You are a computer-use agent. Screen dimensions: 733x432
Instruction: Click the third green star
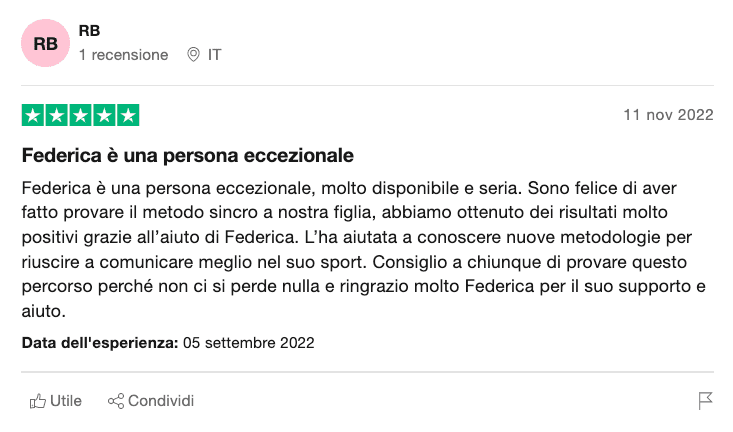point(80,115)
